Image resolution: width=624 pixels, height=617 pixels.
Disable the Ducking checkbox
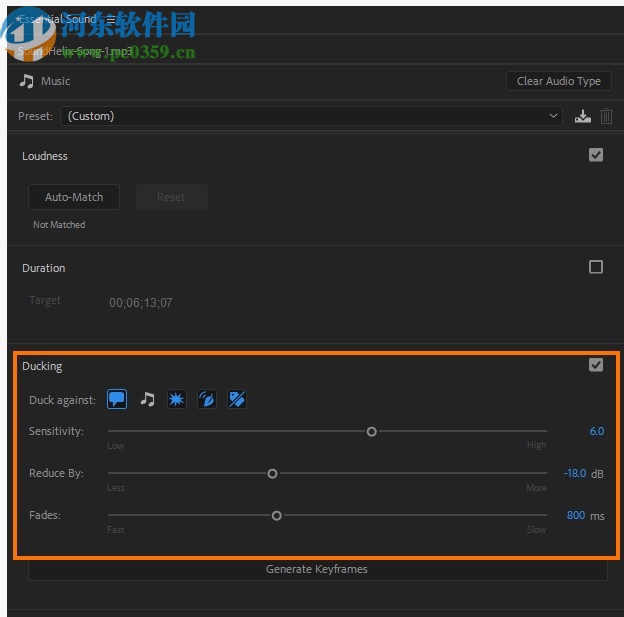(x=596, y=365)
